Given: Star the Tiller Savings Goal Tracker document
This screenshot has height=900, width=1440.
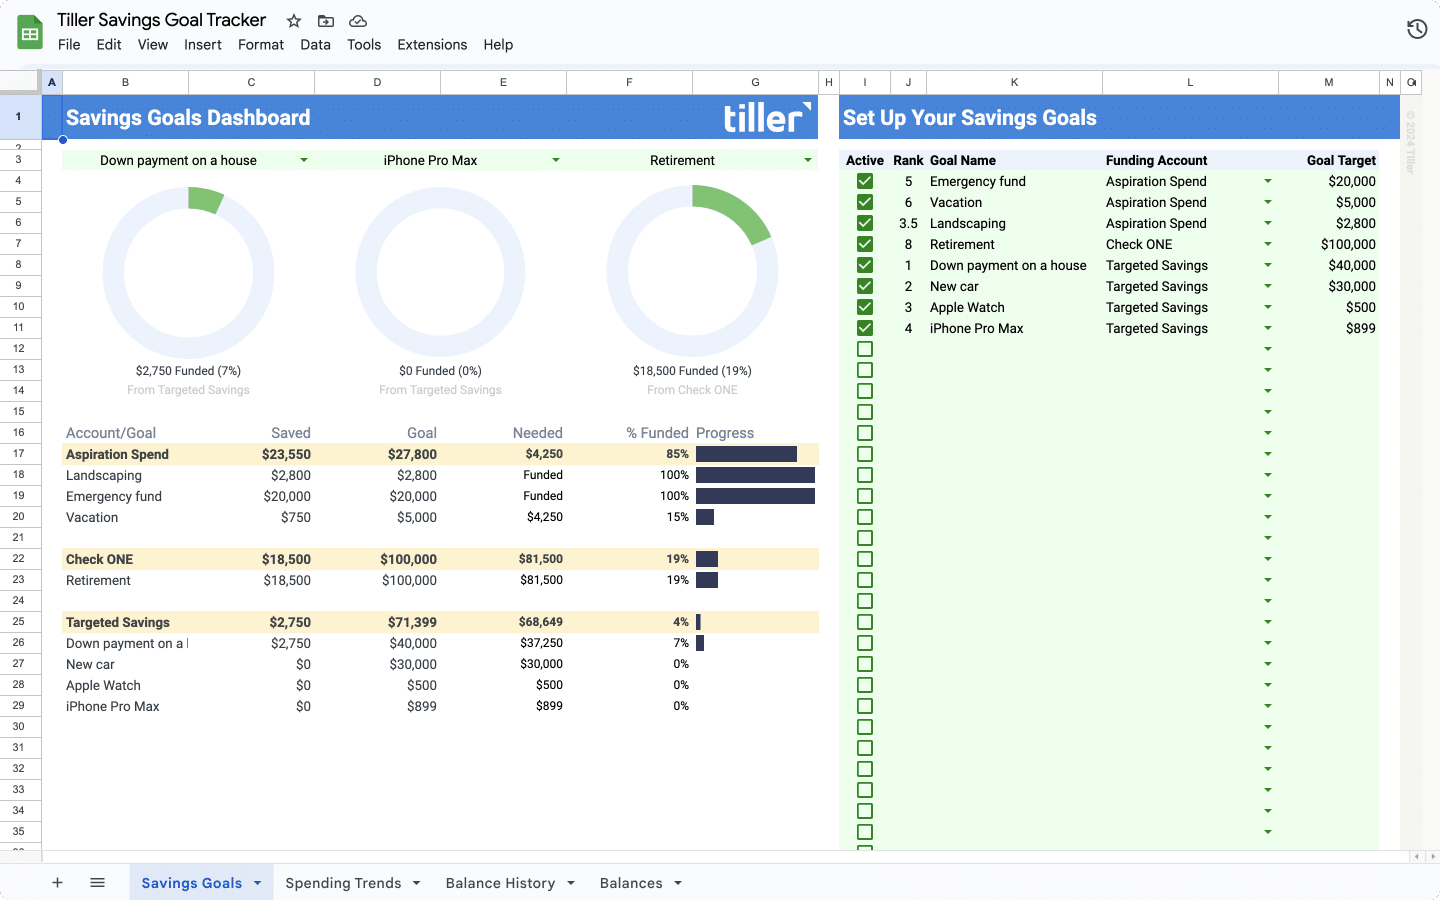Looking at the screenshot, I should click(294, 21).
